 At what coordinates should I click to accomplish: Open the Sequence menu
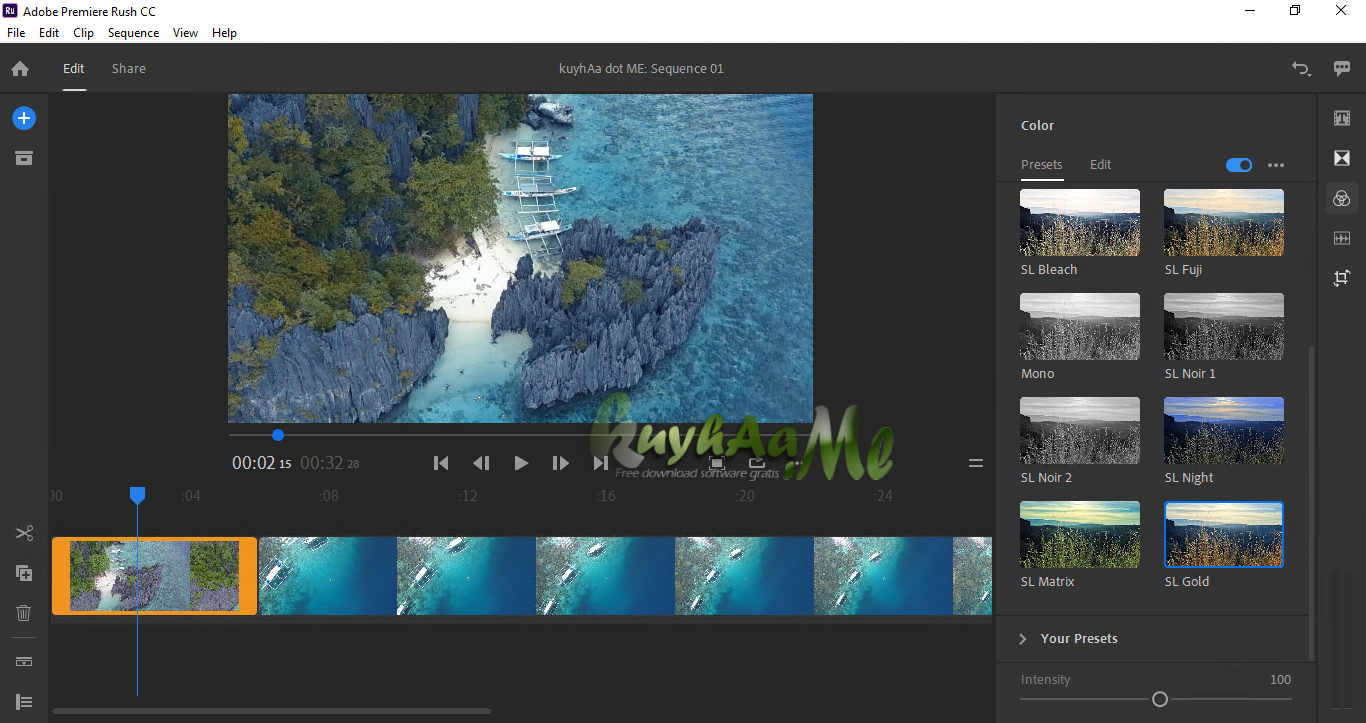(x=134, y=33)
